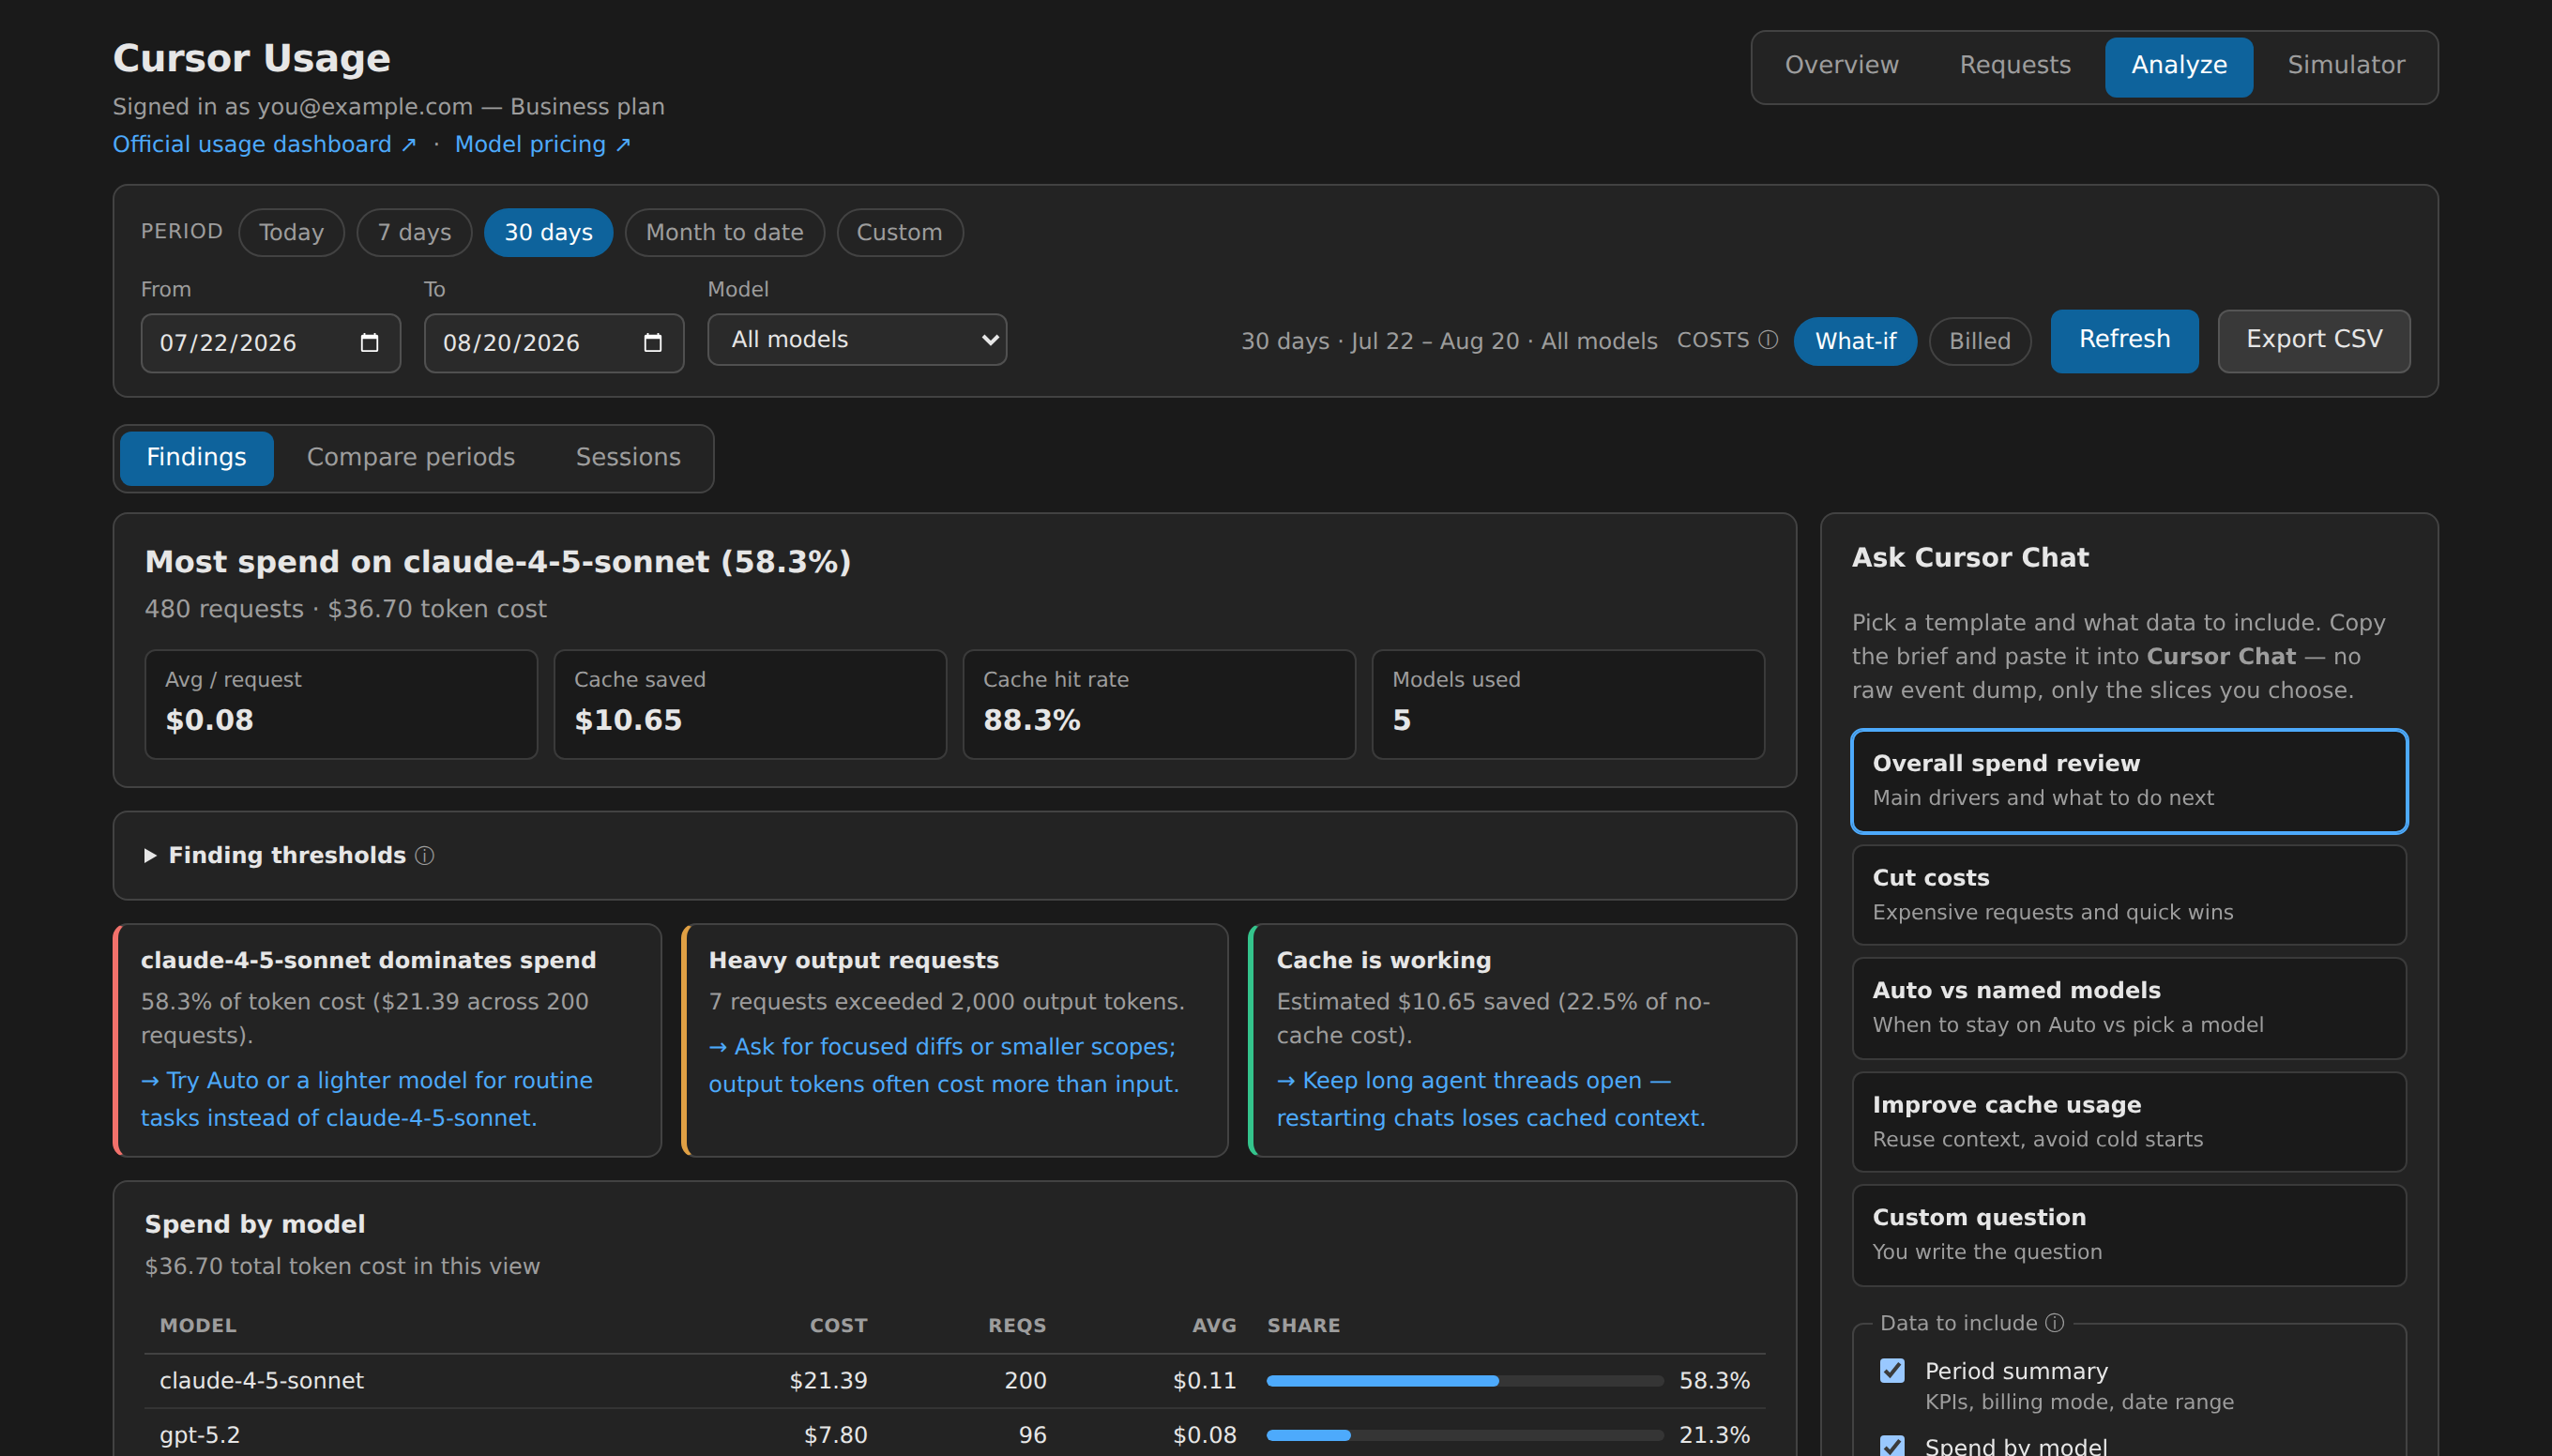Click the Cache saved $10.65 tile

tap(750, 705)
